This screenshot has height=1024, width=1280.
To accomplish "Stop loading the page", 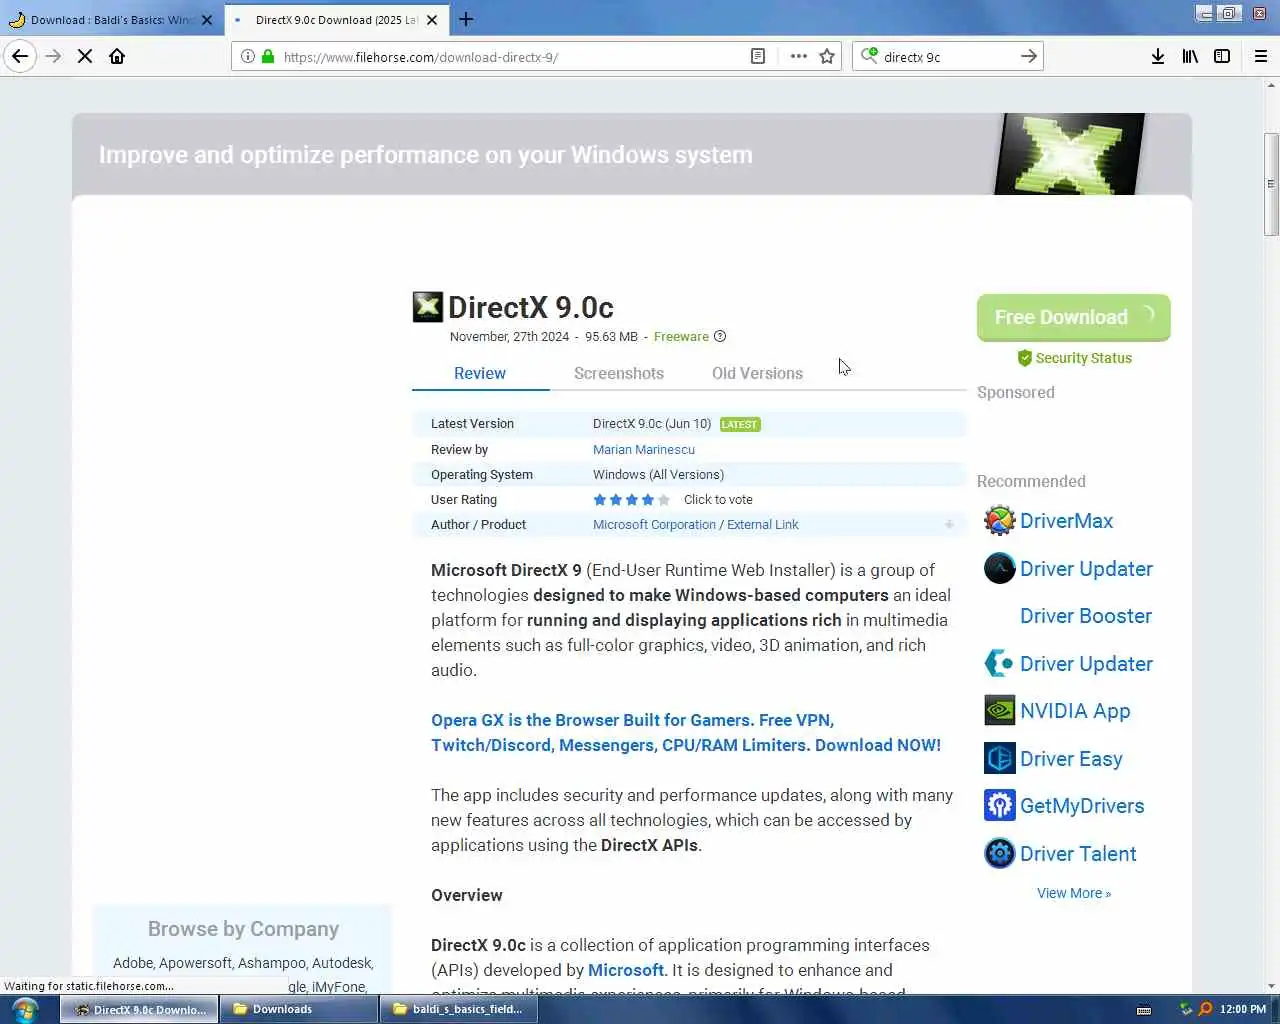I will (85, 56).
